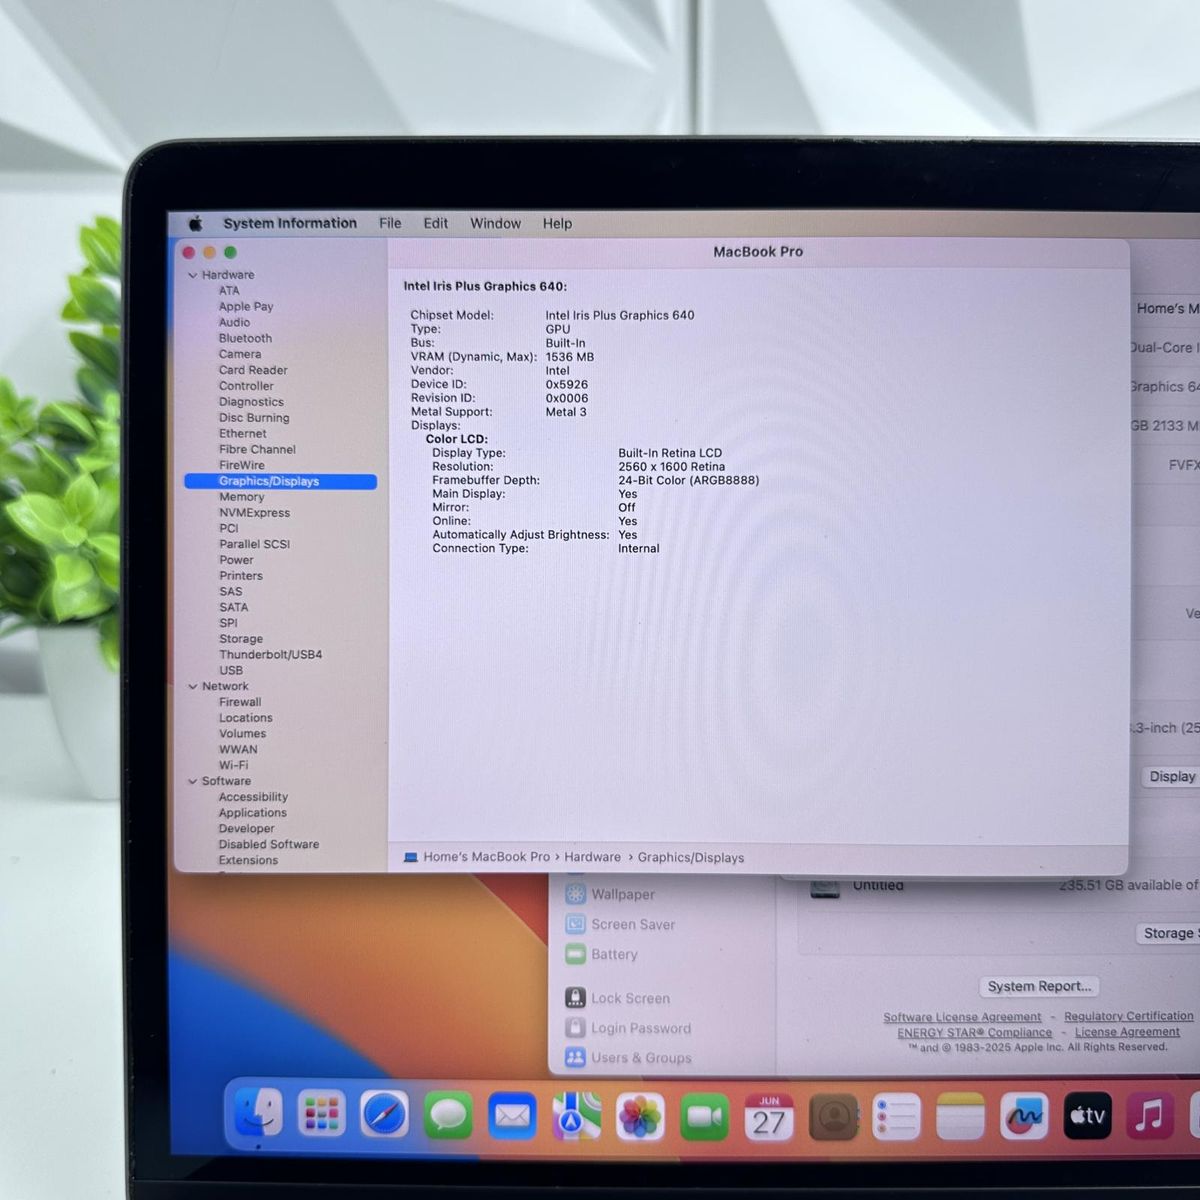Select Memory in Hardware list
1200x1200 pixels.
click(x=242, y=497)
